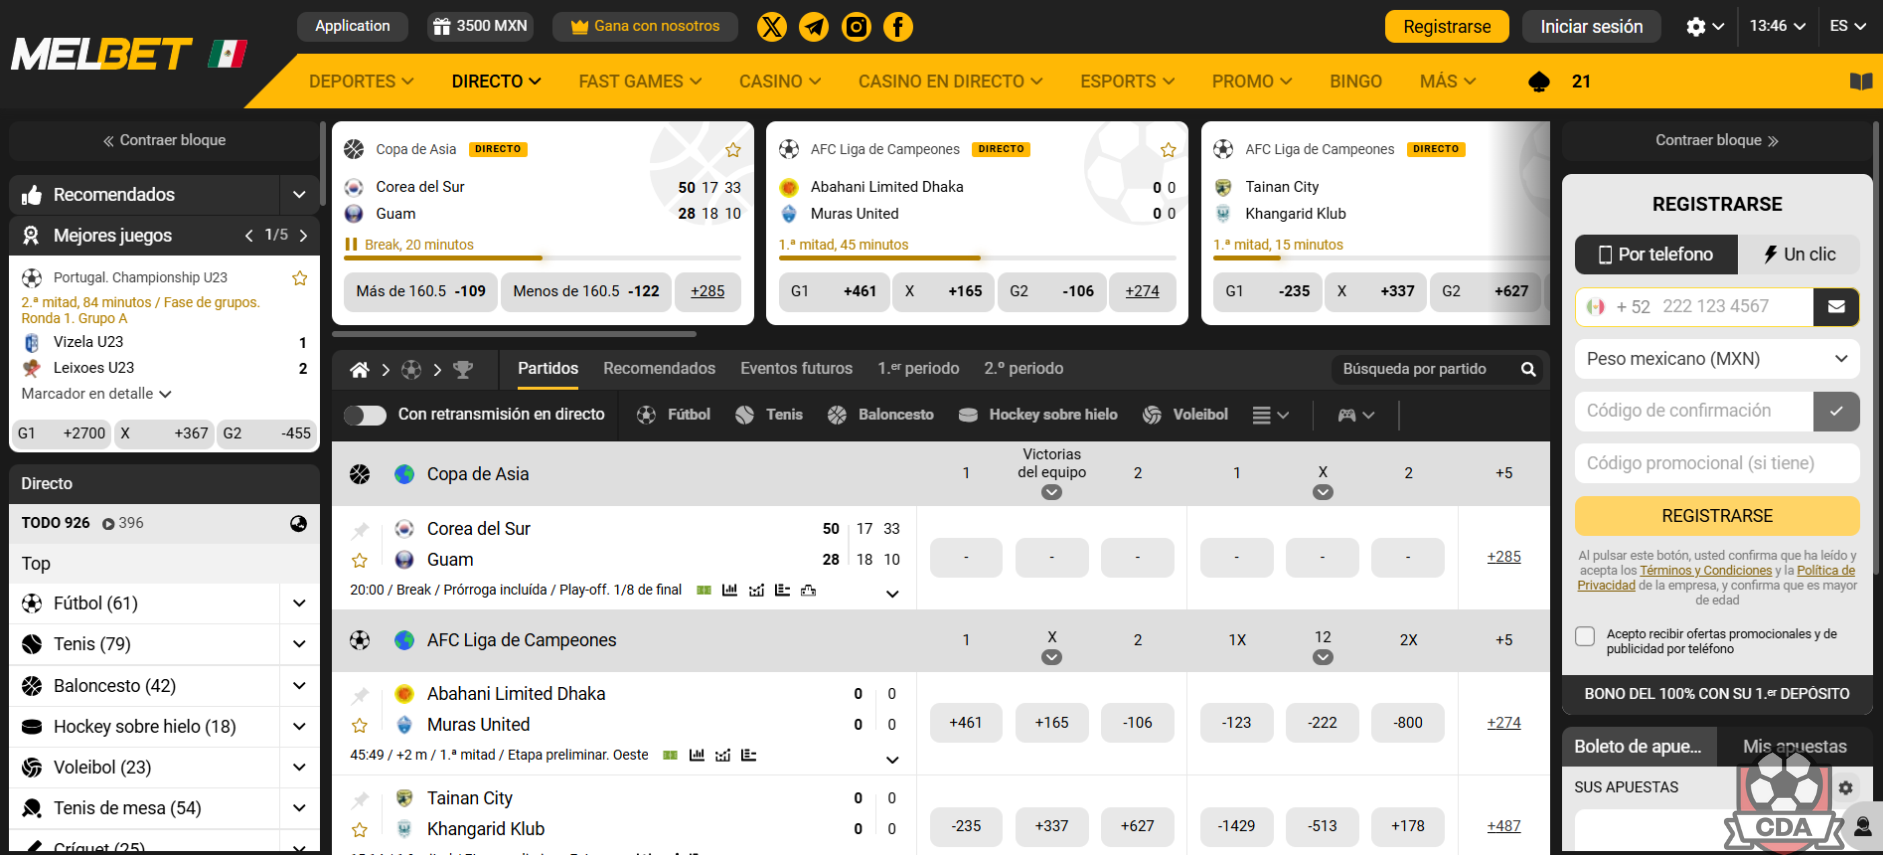
Task: Open the settings gear menu
Action: (1704, 27)
